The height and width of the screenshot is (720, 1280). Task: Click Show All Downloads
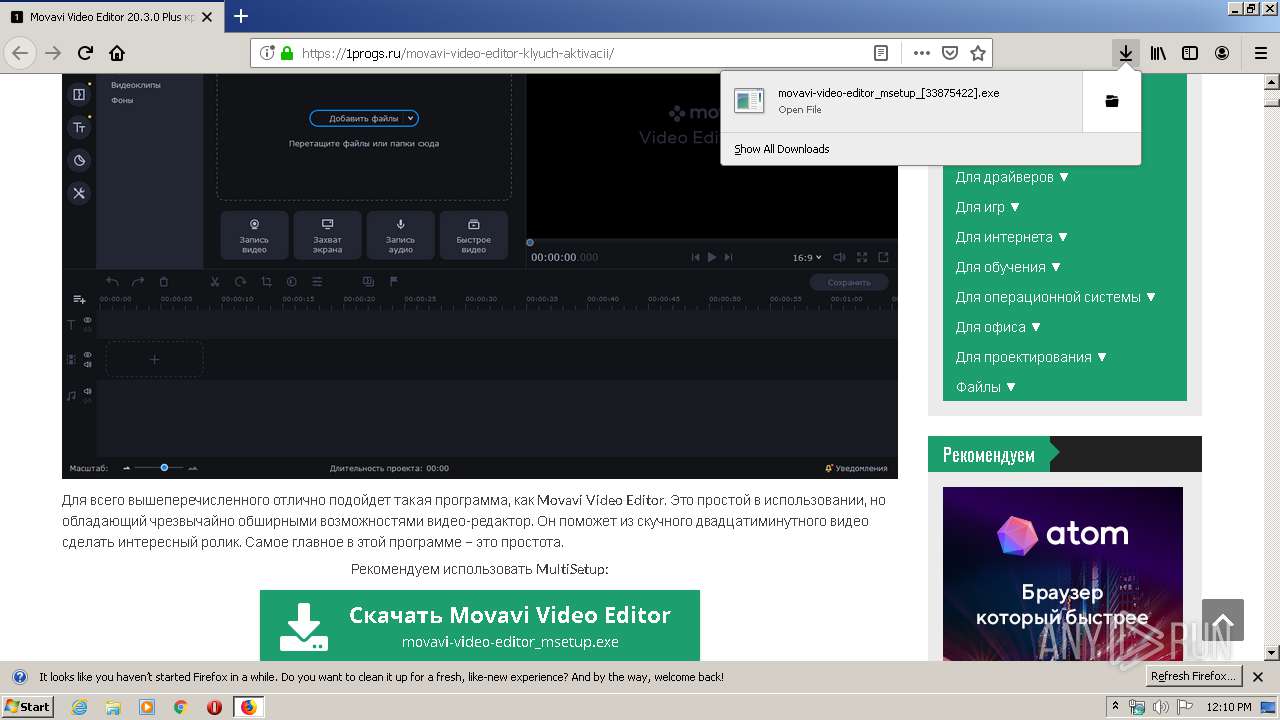tap(781, 149)
